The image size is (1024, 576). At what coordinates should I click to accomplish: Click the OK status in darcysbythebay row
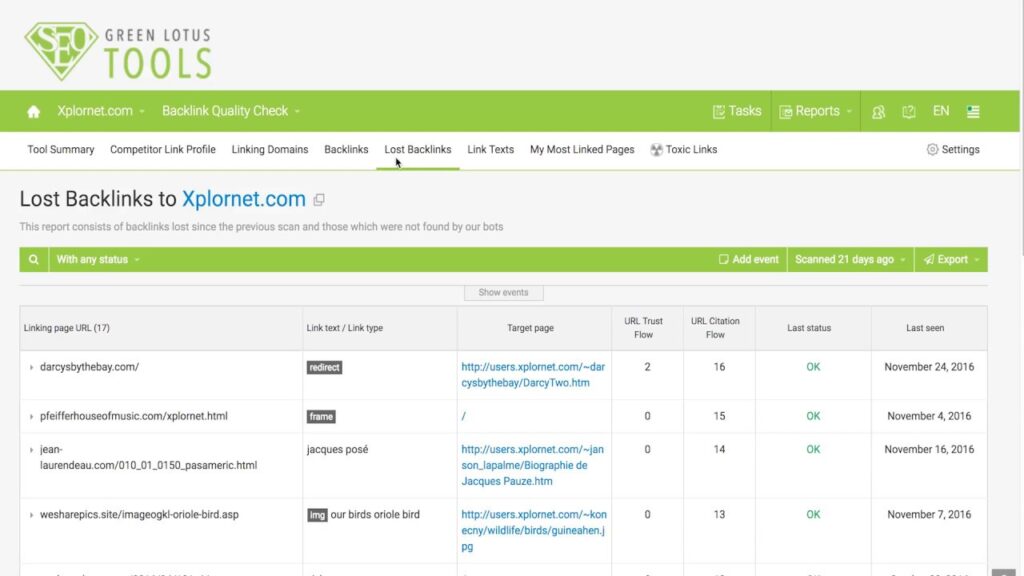point(813,367)
